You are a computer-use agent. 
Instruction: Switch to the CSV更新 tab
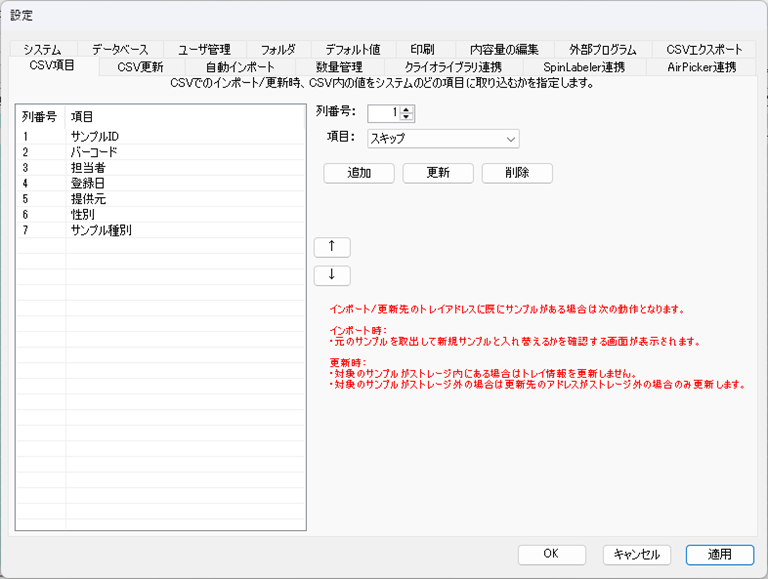point(140,67)
